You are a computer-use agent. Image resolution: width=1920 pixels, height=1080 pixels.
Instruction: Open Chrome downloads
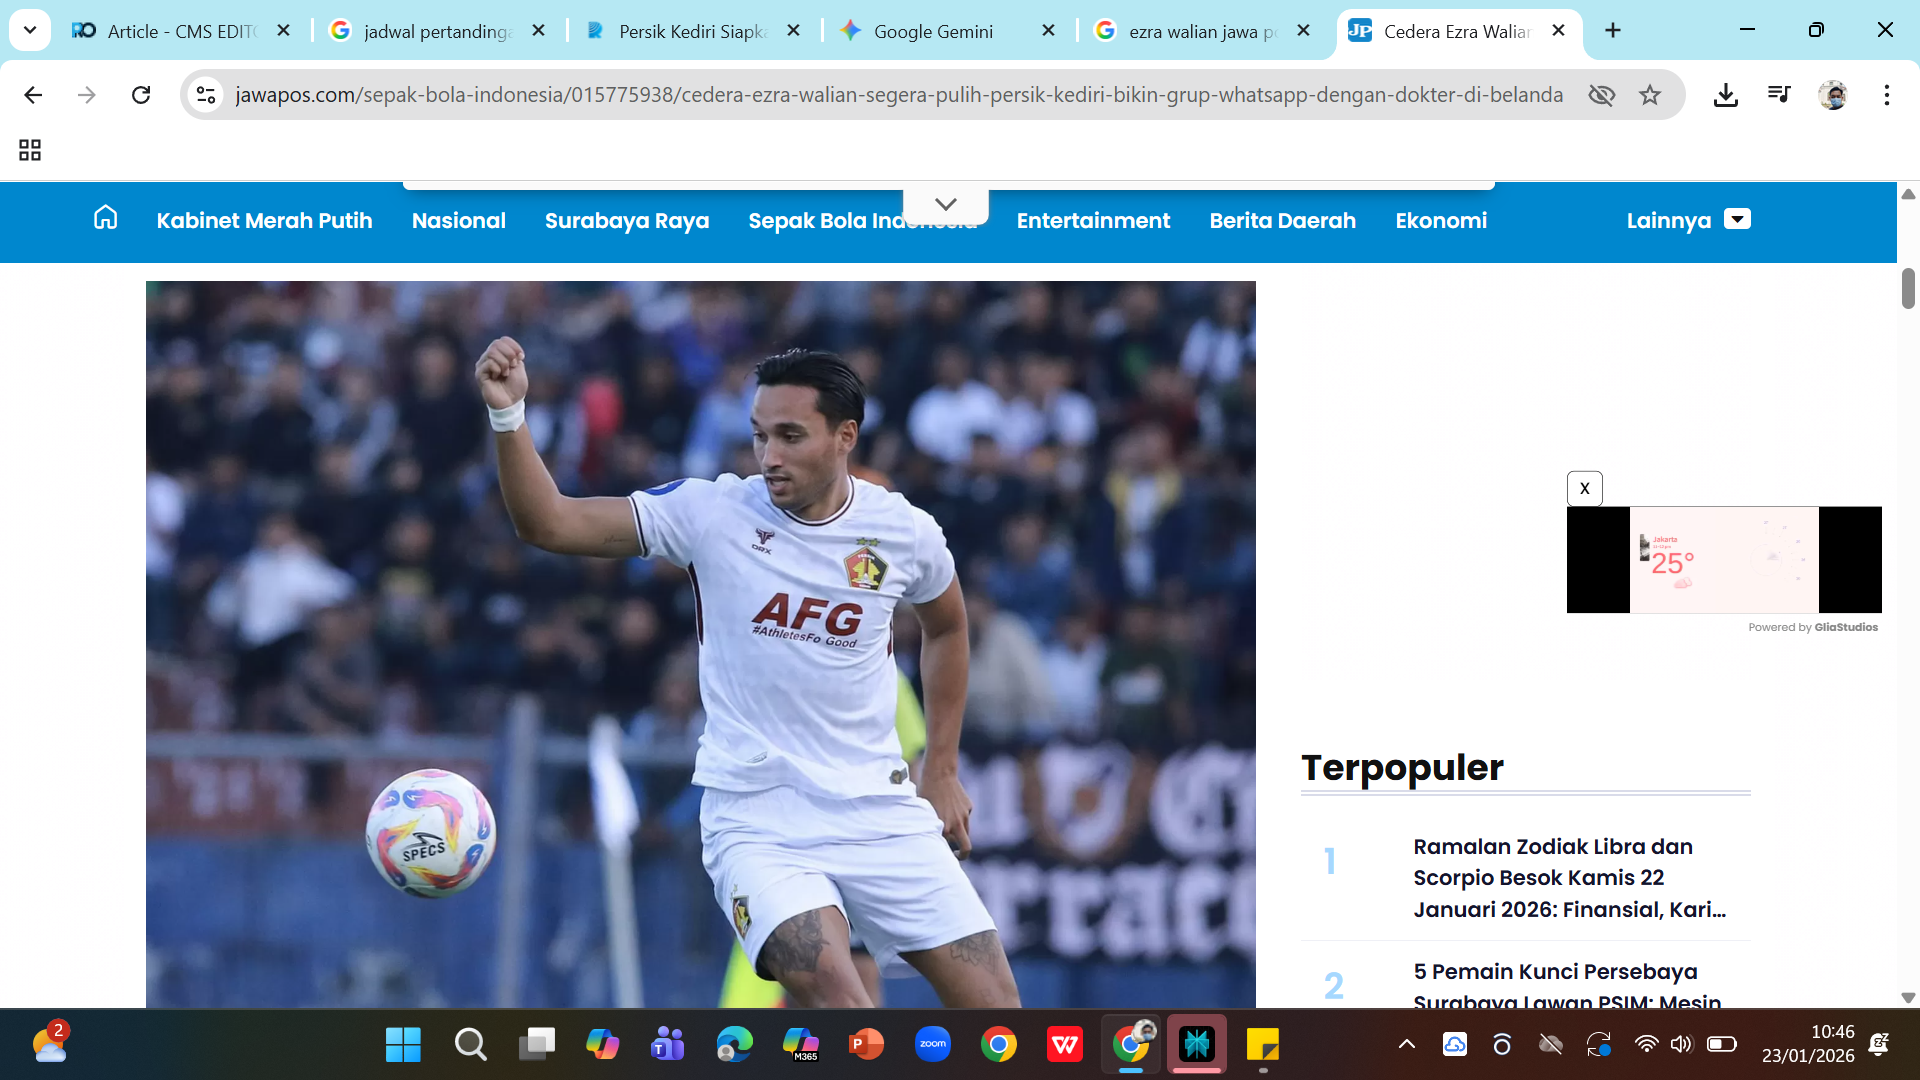click(x=1725, y=95)
